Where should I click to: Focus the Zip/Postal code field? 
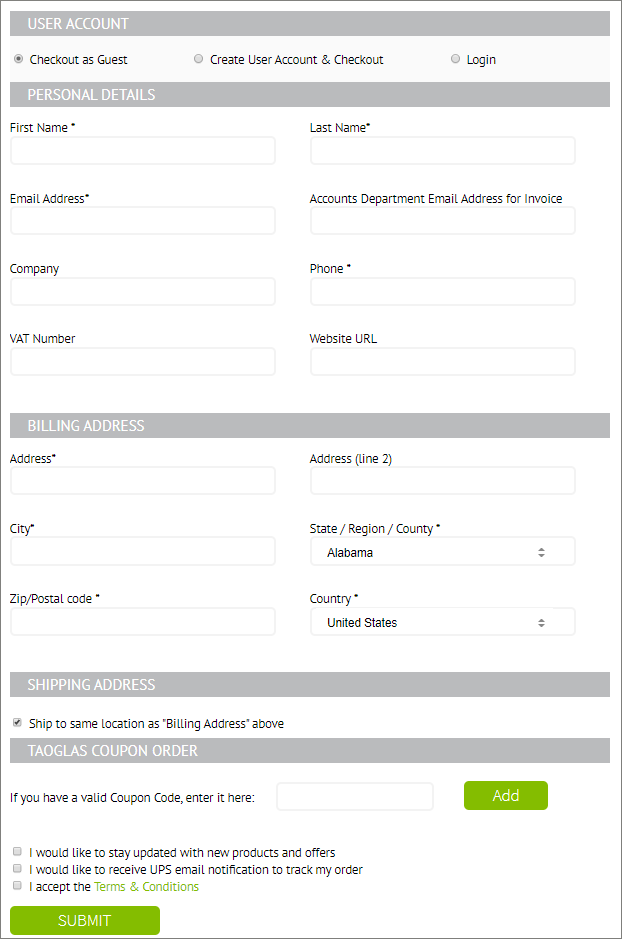tap(142, 621)
